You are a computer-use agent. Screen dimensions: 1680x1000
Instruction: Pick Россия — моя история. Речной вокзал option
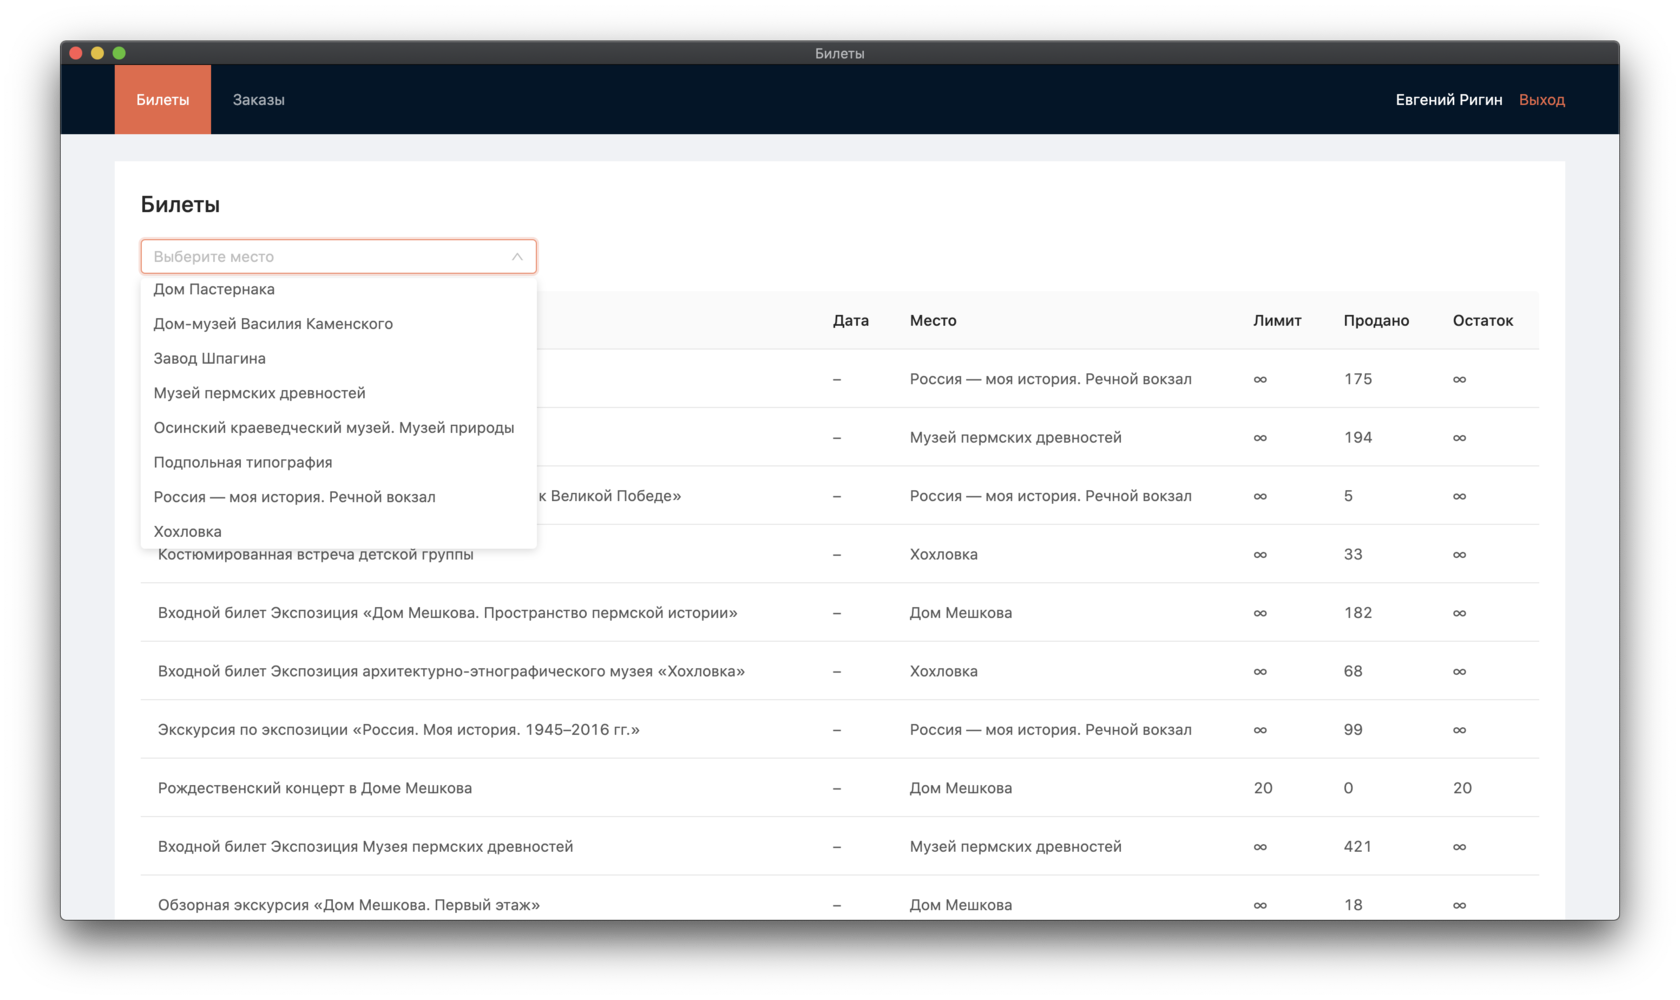338,497
